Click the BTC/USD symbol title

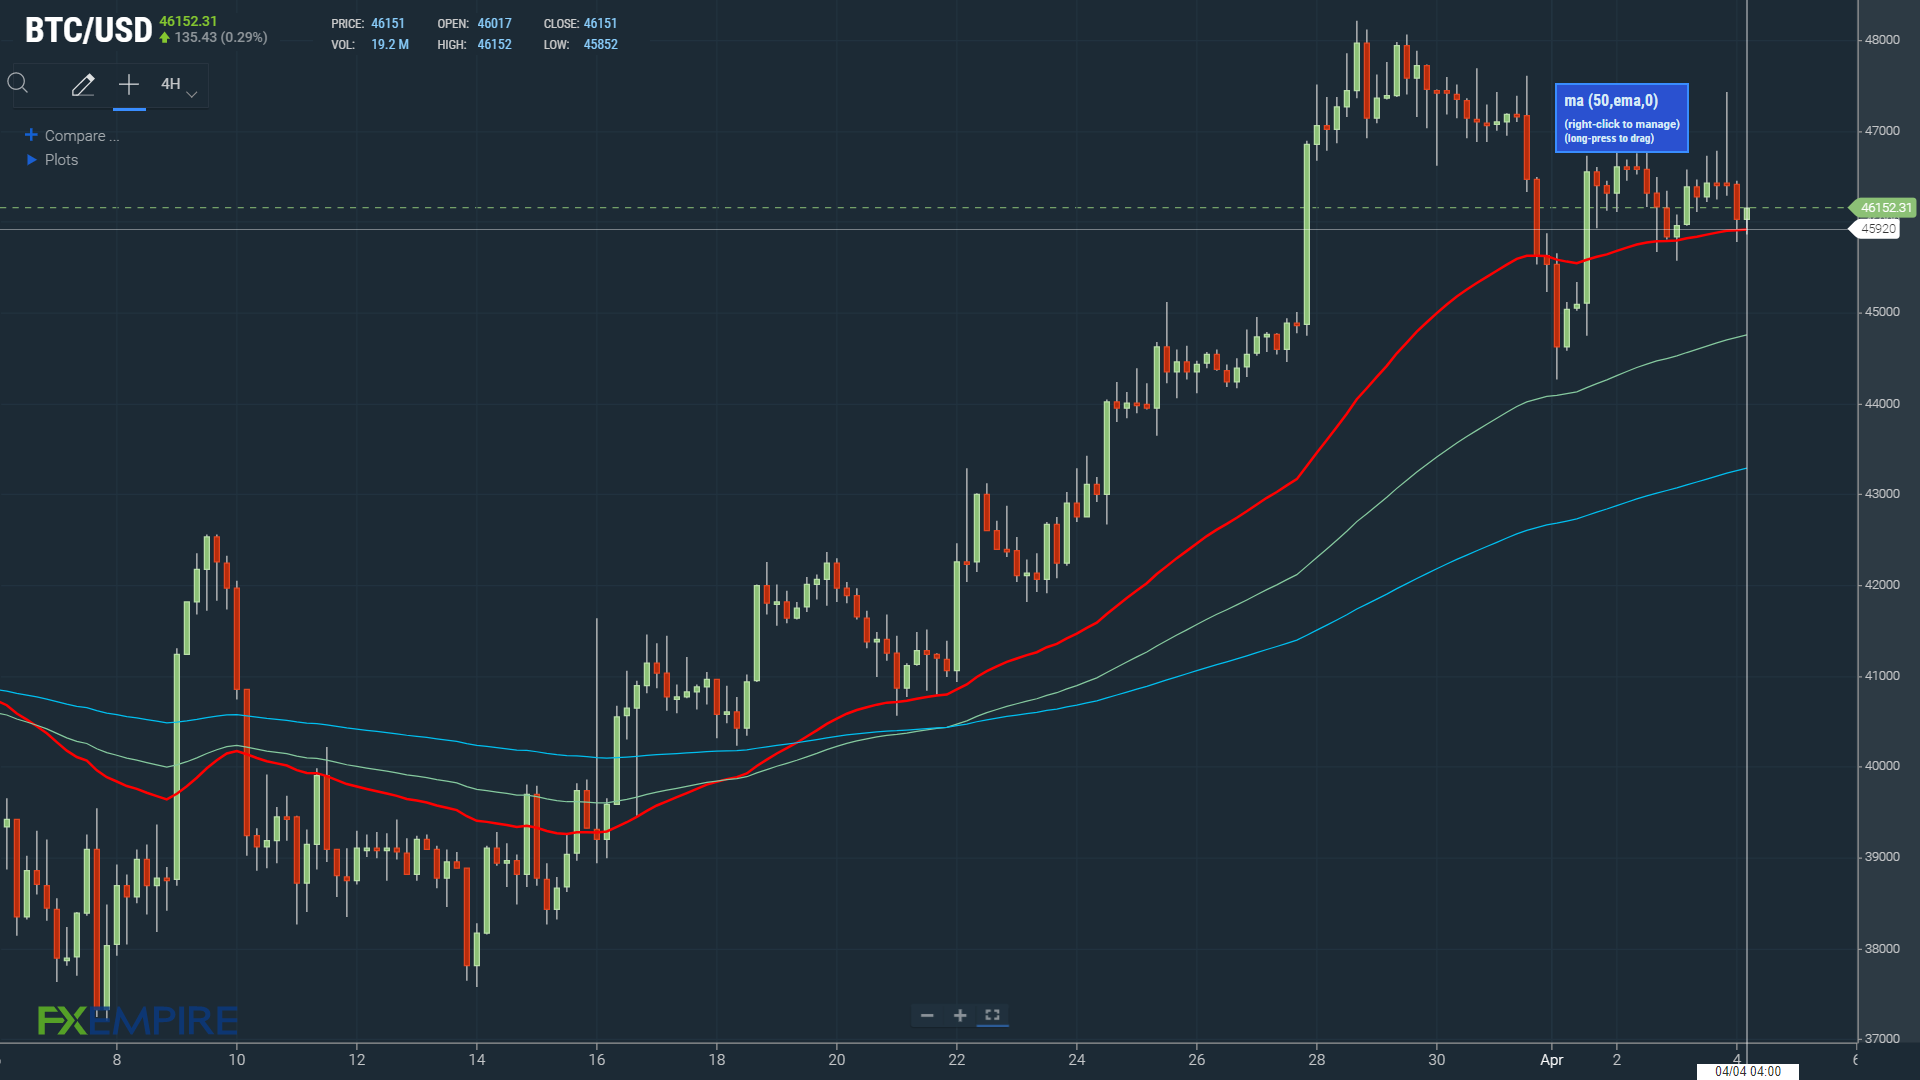[x=88, y=31]
